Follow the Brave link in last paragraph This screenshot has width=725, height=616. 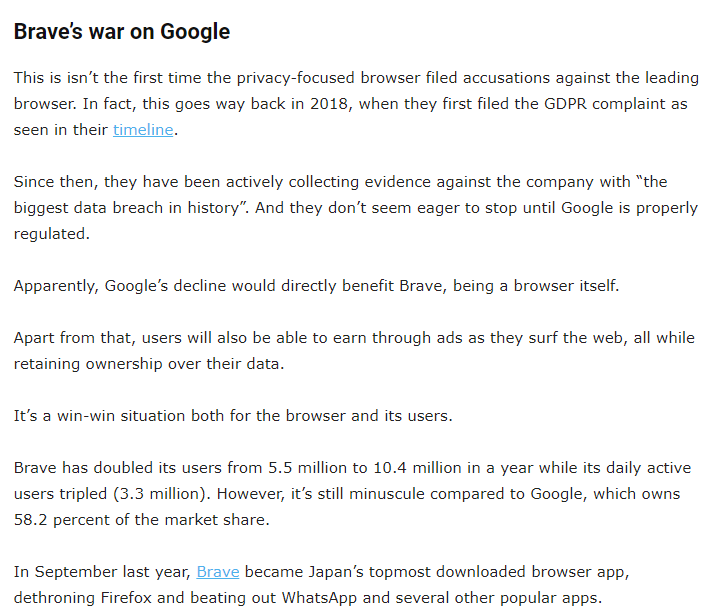(218, 572)
